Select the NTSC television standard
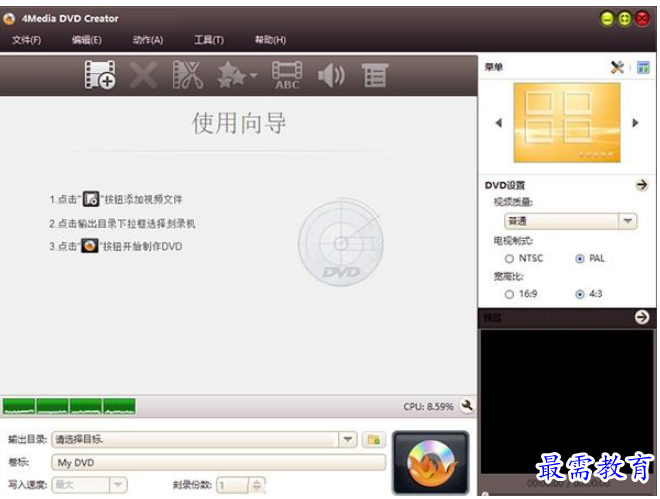 click(x=509, y=258)
